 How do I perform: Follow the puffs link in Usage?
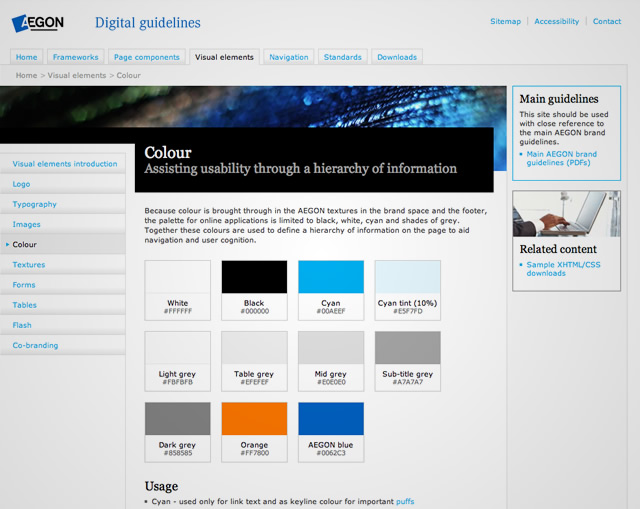click(x=405, y=502)
